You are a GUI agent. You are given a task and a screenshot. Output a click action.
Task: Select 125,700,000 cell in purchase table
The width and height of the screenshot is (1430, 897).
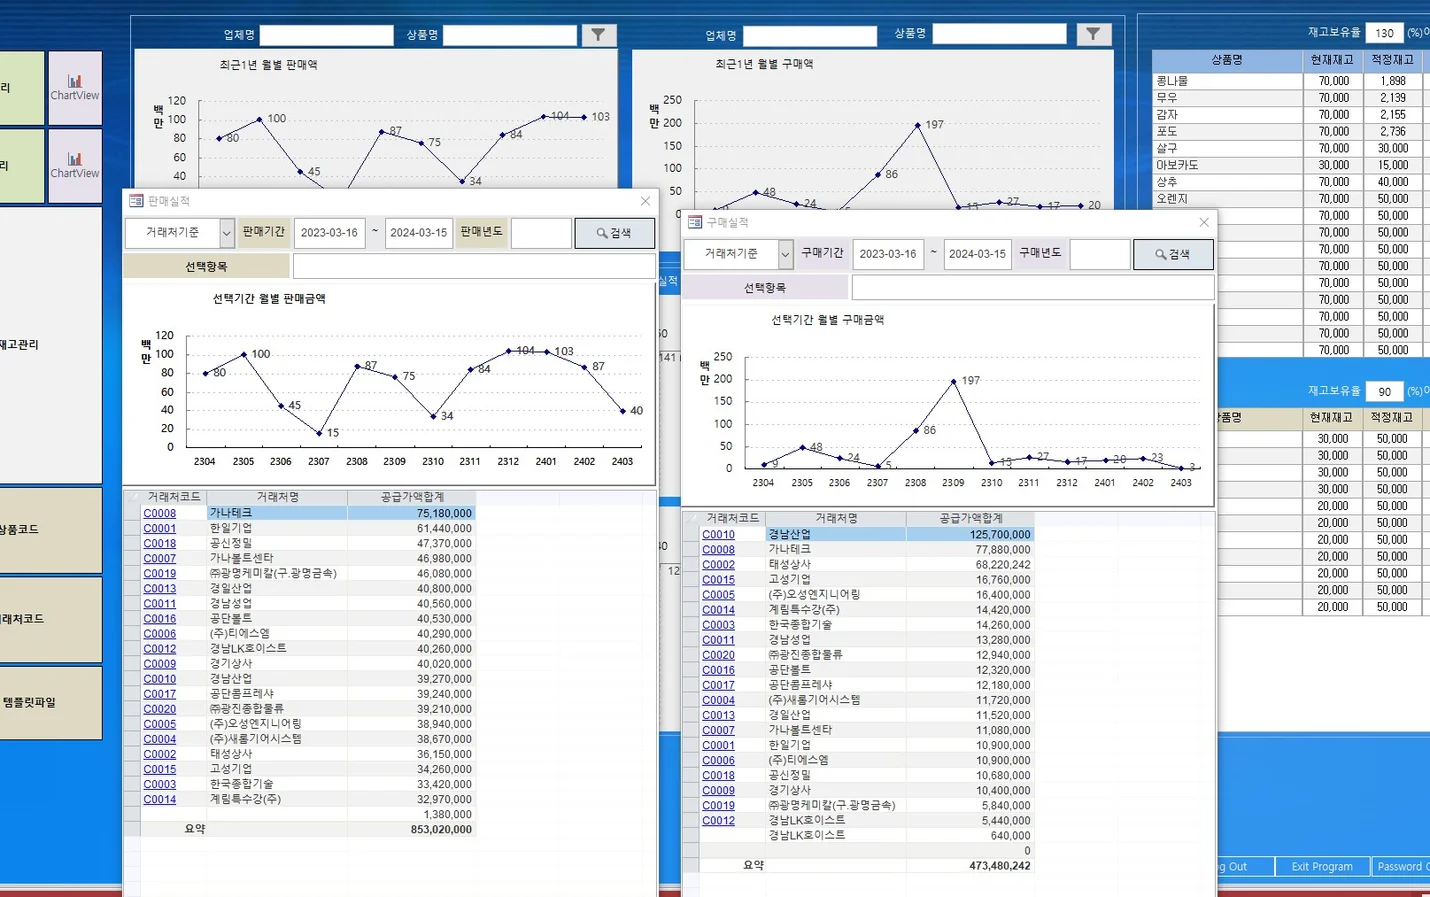pos(970,534)
